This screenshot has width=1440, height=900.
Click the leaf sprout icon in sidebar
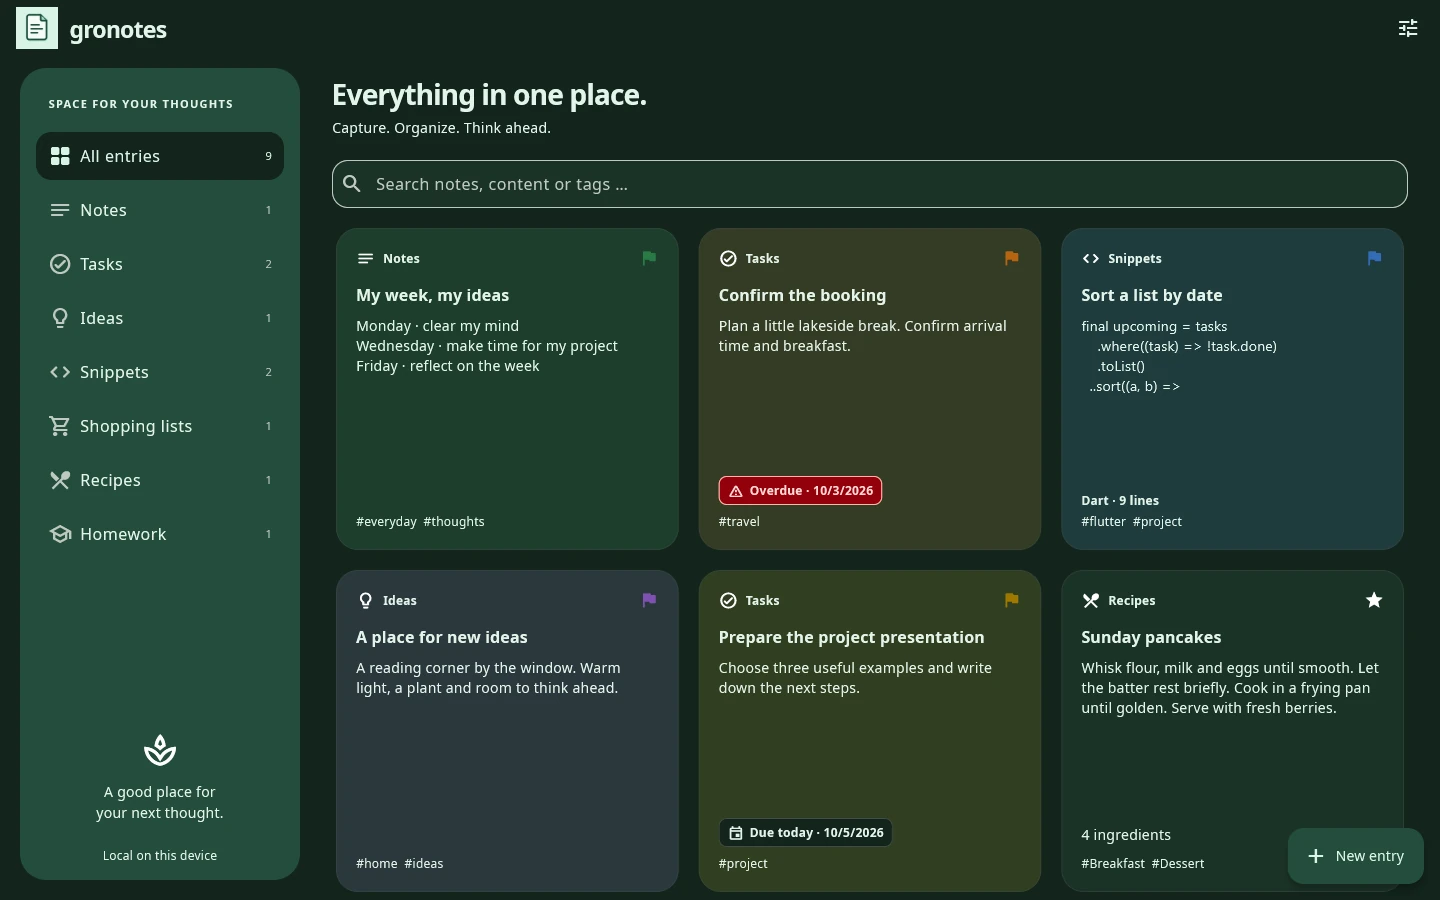point(160,750)
